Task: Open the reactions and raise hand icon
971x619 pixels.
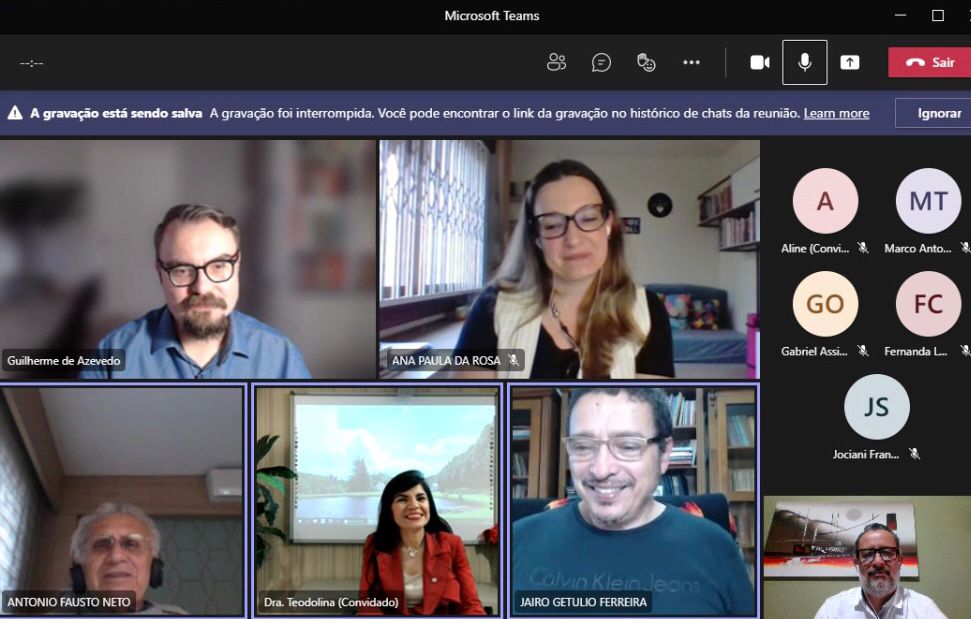Action: point(646,62)
